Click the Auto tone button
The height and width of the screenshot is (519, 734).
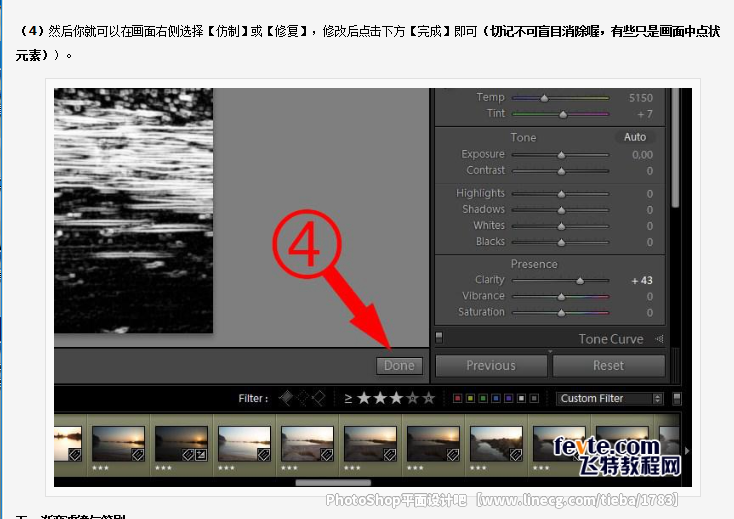[x=635, y=137]
